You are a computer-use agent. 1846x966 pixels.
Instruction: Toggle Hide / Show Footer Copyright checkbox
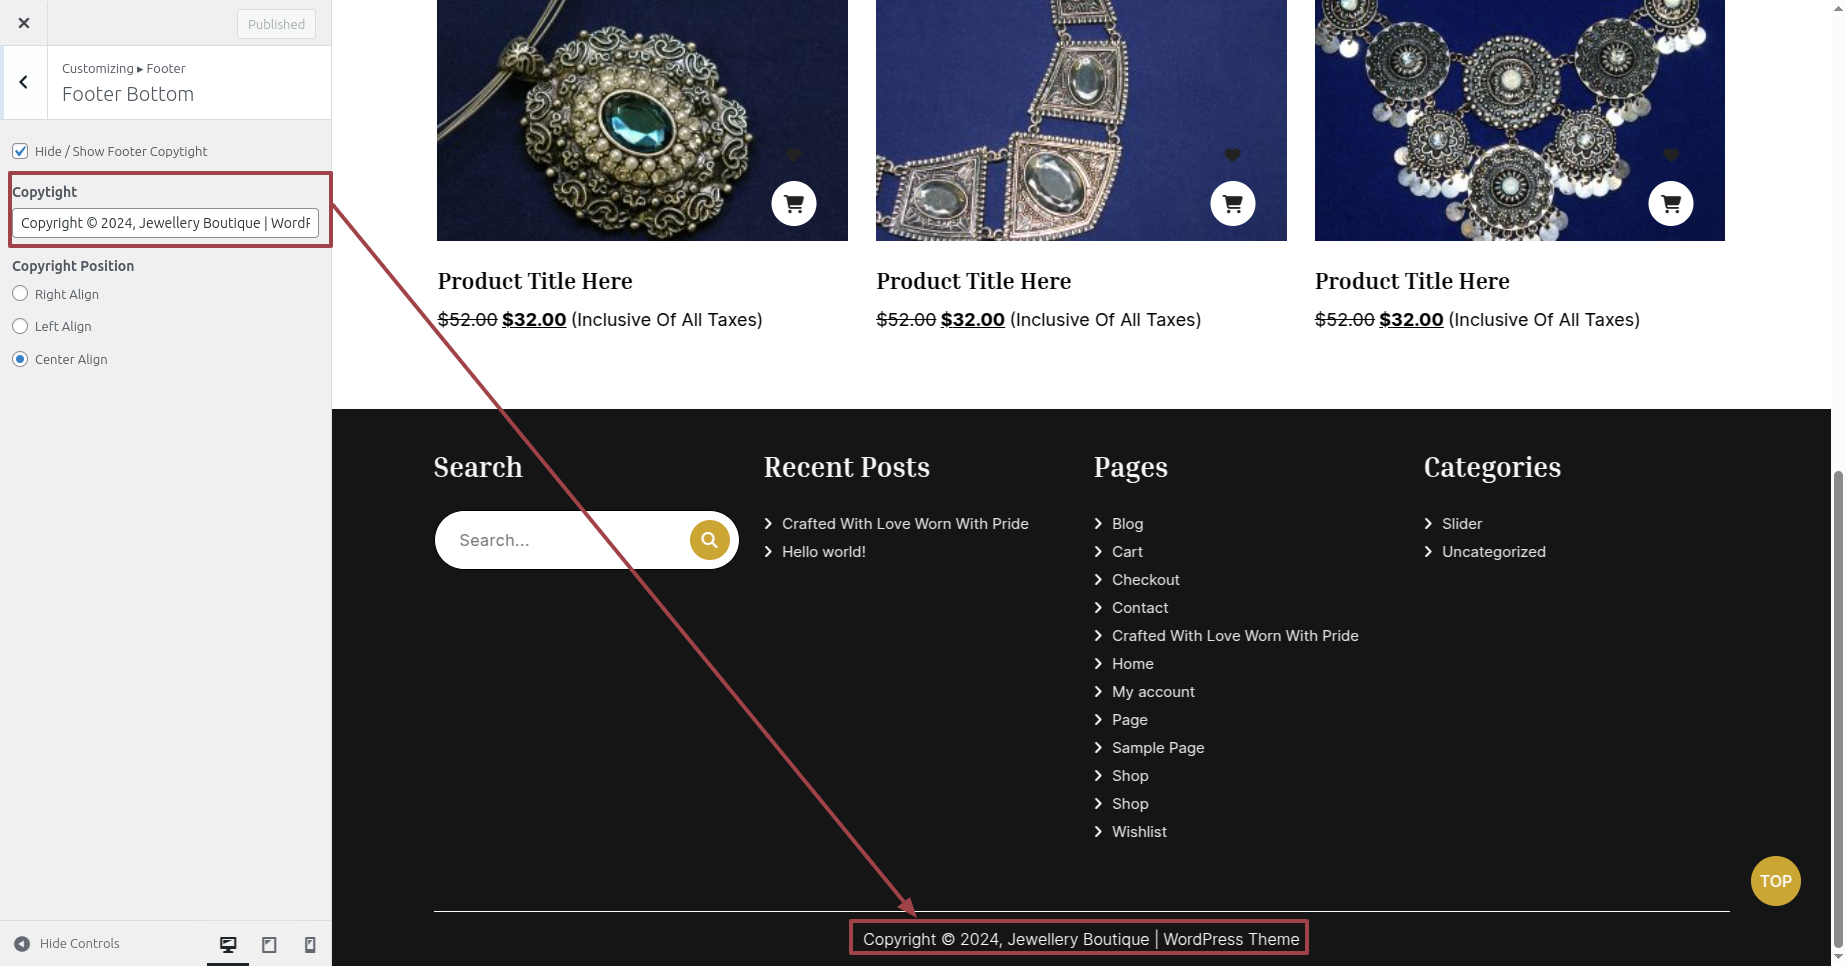click(x=20, y=151)
